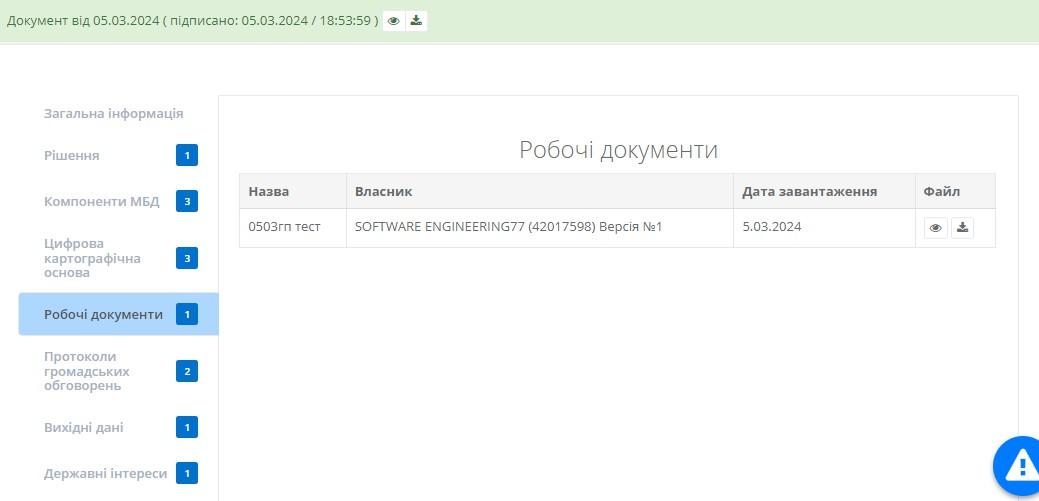
Task: Select the Робочі документи tab
Action: point(103,315)
